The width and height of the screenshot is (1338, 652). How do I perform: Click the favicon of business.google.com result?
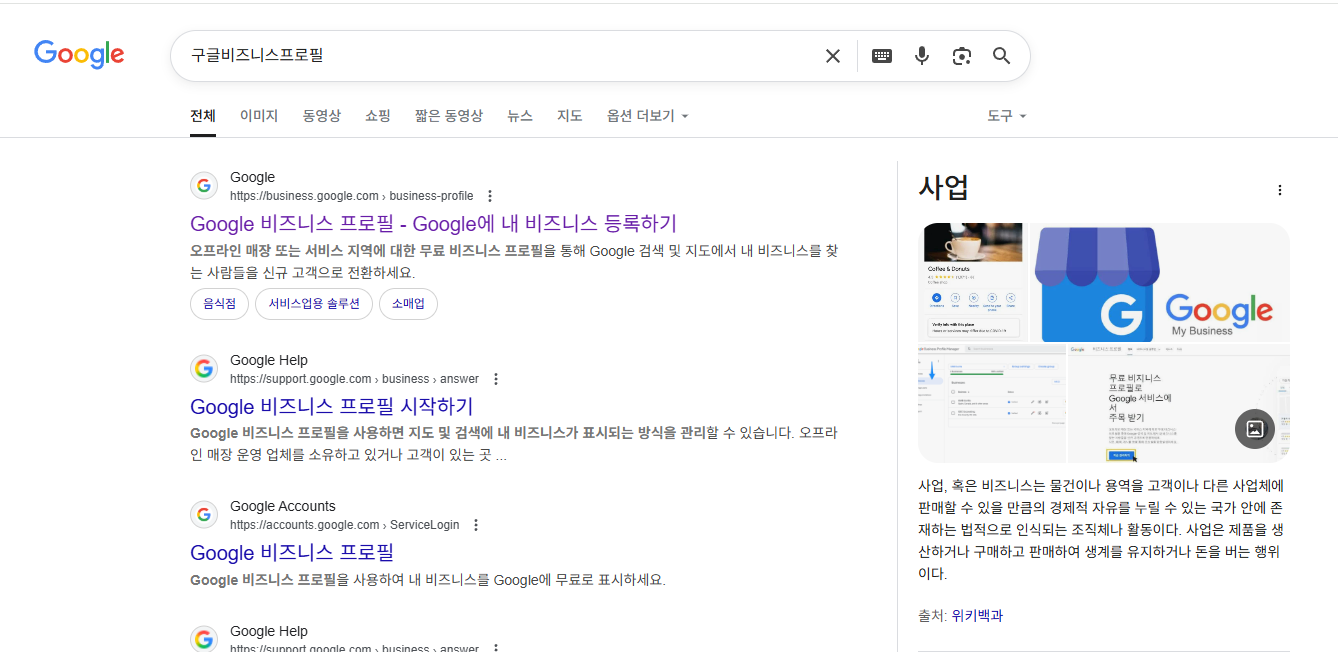click(204, 186)
